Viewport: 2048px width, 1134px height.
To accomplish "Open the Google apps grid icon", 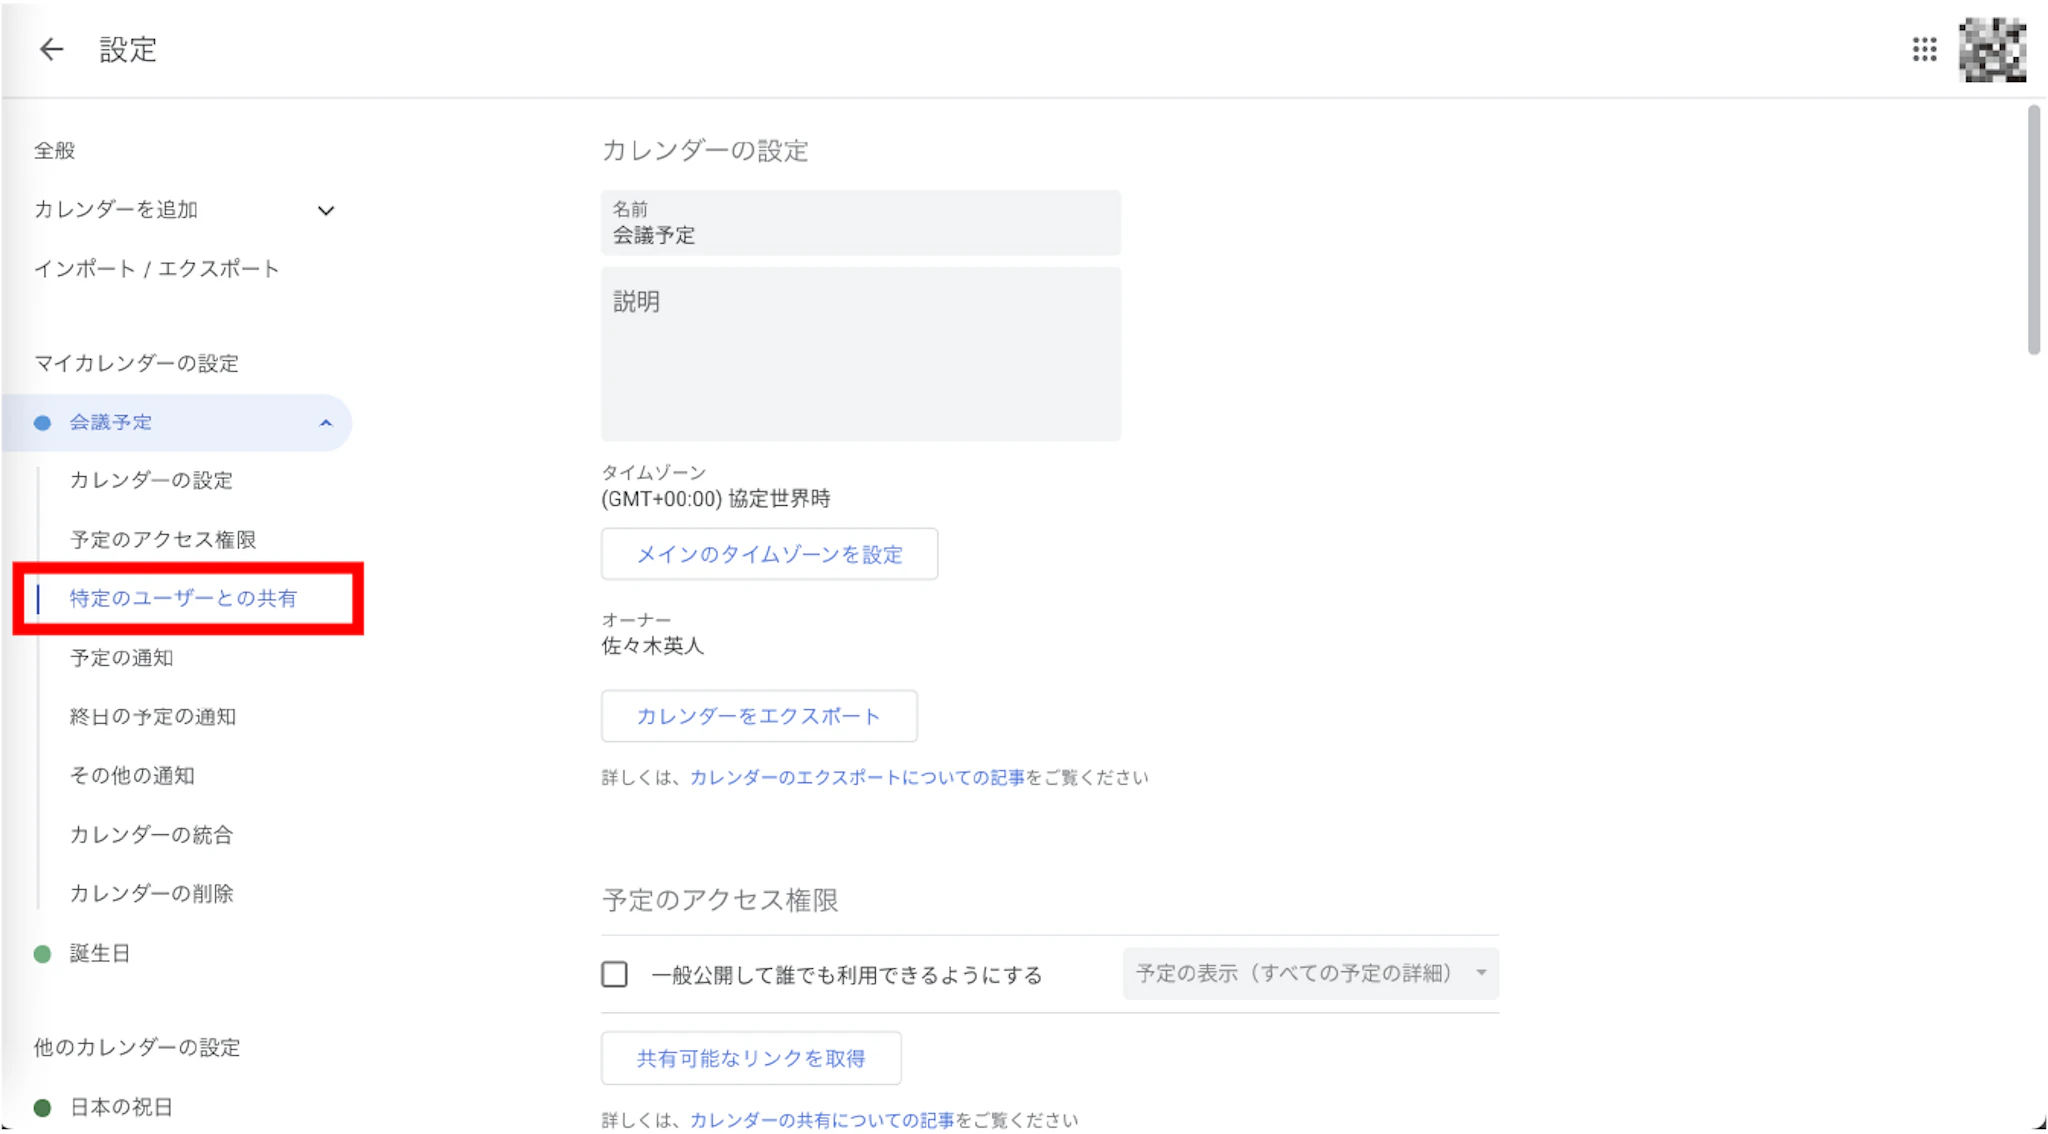I will (x=1924, y=49).
